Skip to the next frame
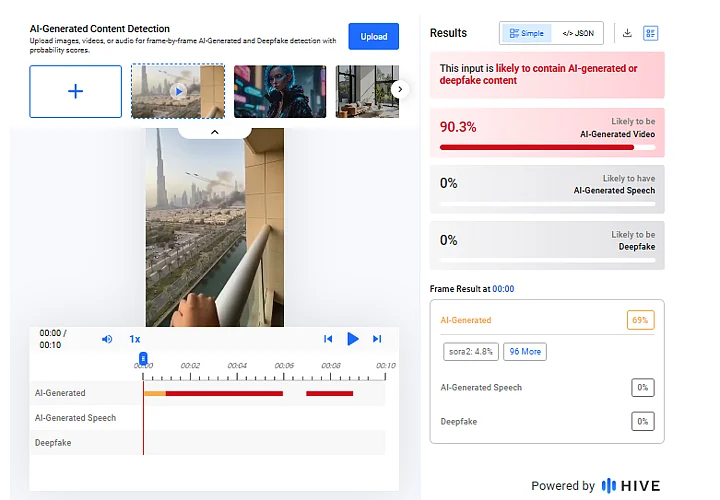The height and width of the screenshot is (500, 720). click(377, 339)
